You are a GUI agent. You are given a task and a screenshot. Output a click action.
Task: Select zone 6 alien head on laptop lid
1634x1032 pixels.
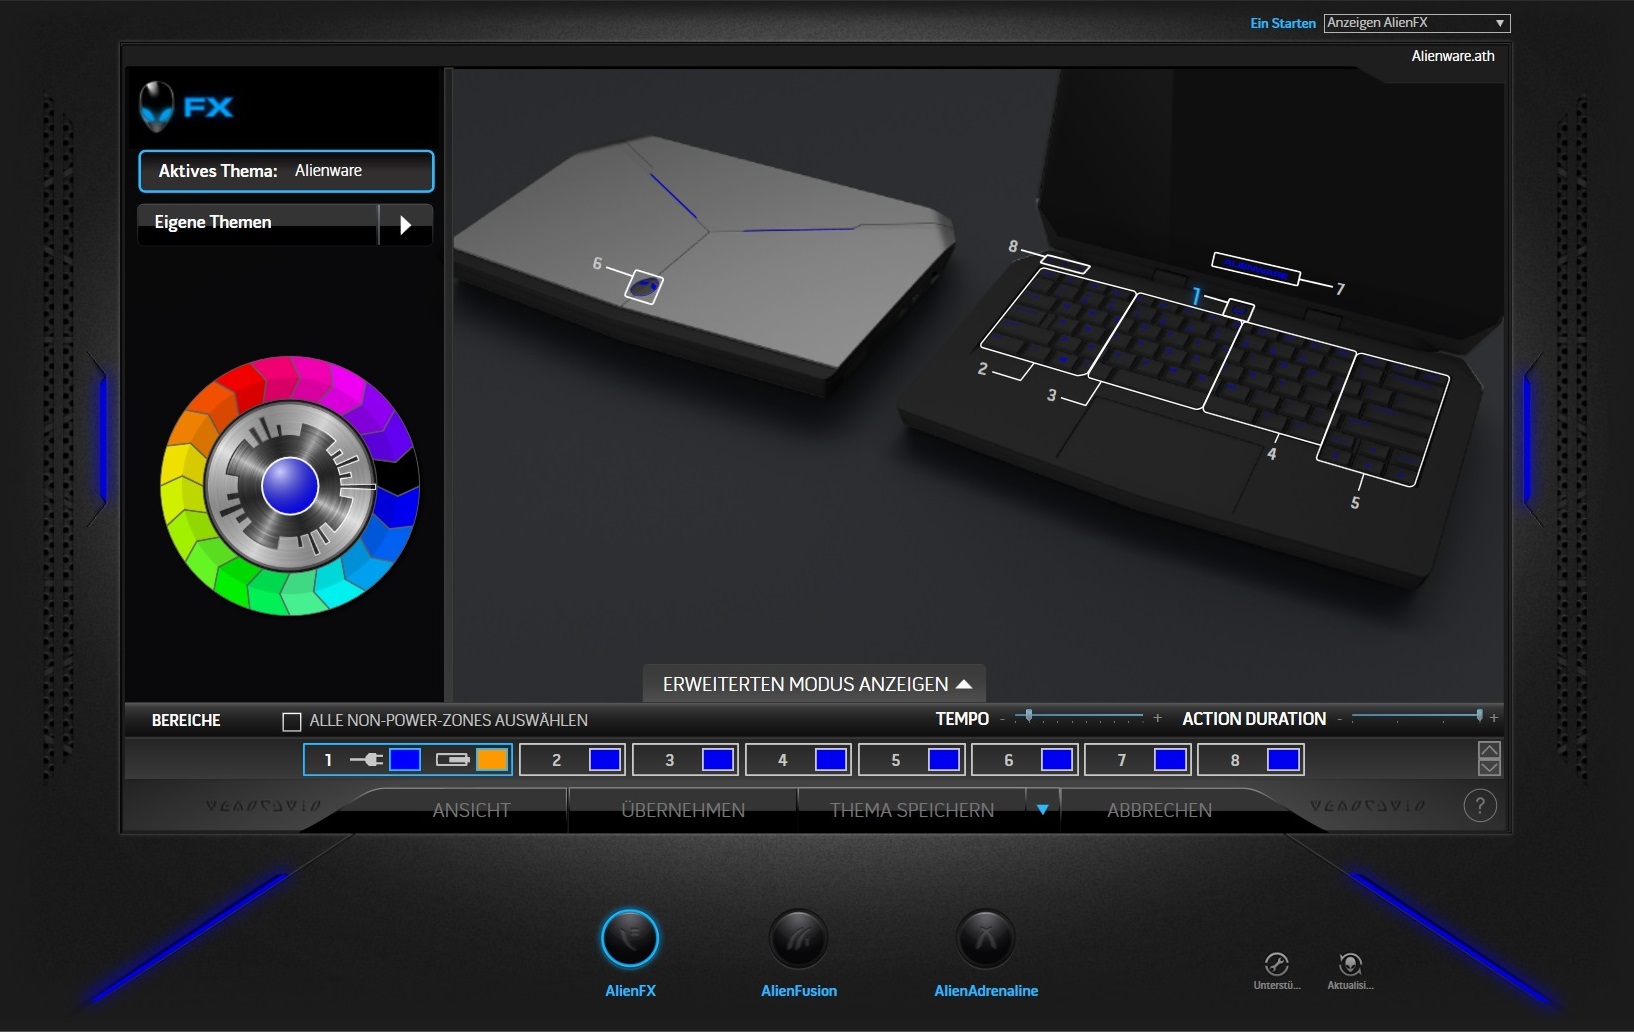tap(644, 287)
